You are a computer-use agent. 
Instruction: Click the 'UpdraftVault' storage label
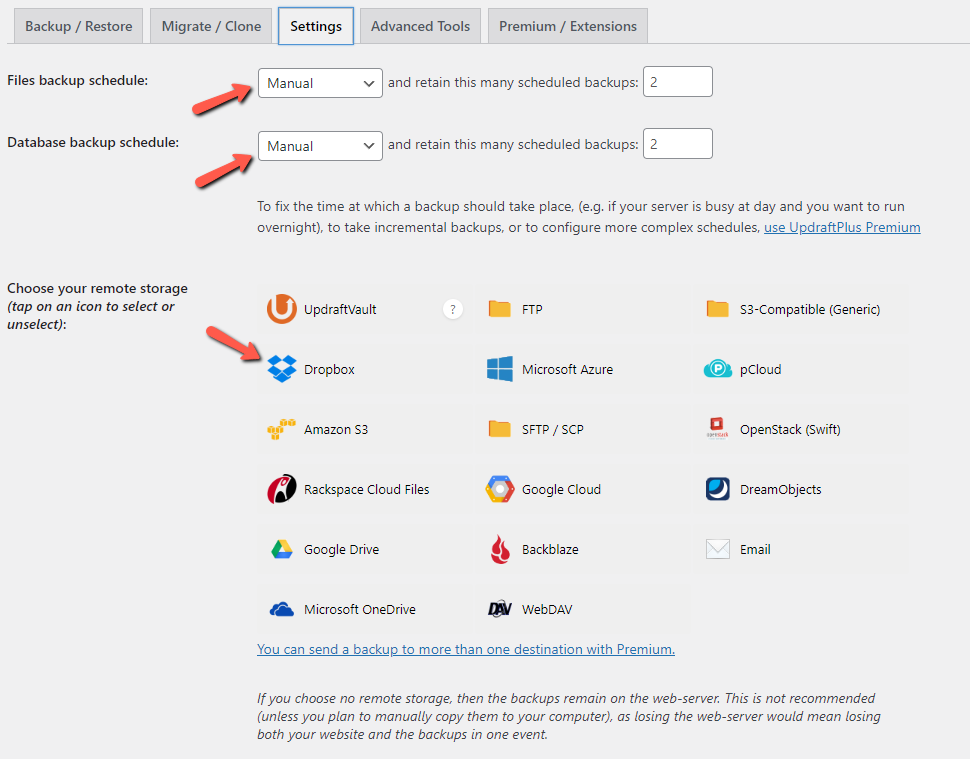click(x=340, y=309)
